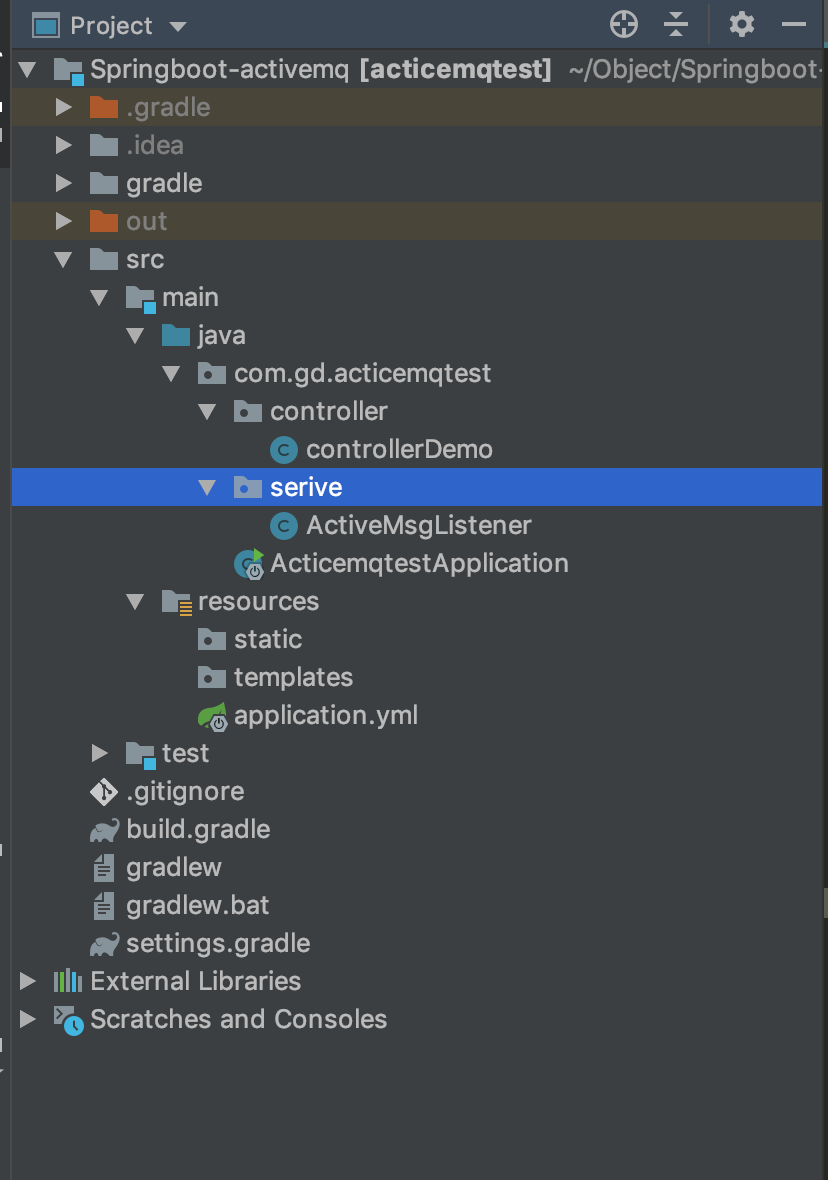Hide the Project tool window with minimize dash

point(794,25)
